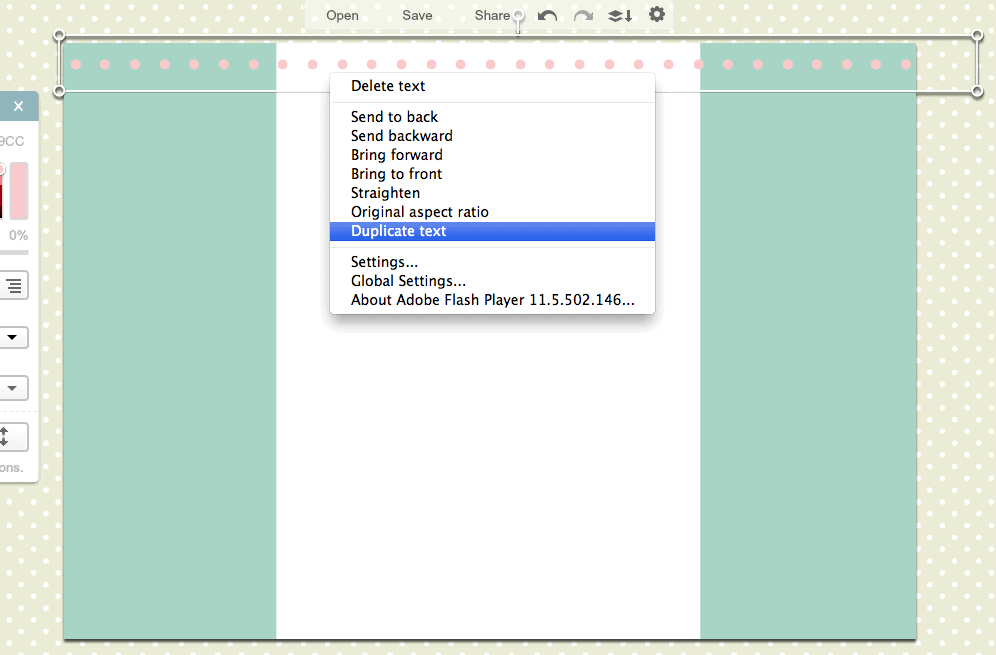Click the vertical arrows line-height button

click(x=5, y=437)
